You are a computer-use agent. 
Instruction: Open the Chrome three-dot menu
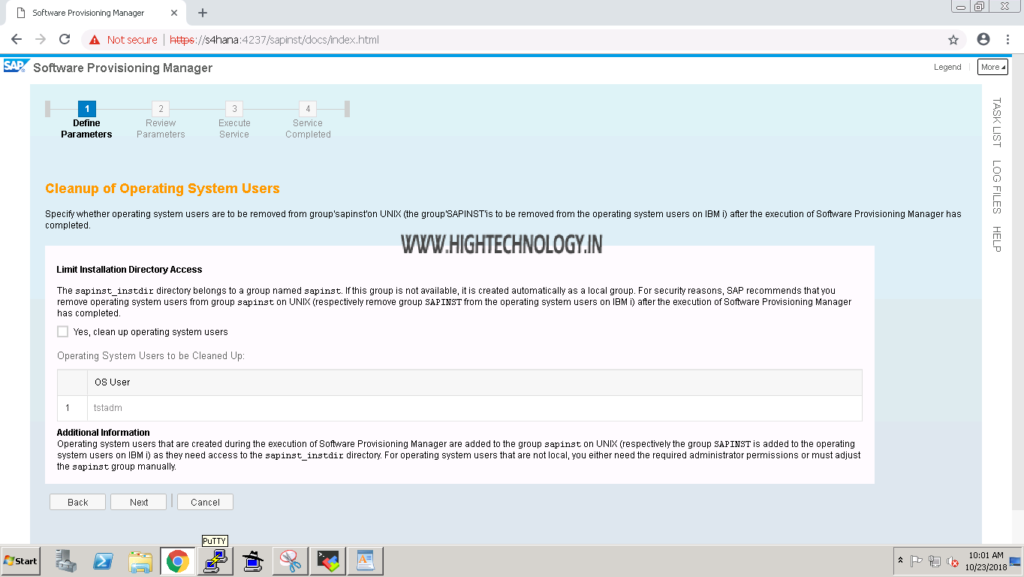[1008, 40]
